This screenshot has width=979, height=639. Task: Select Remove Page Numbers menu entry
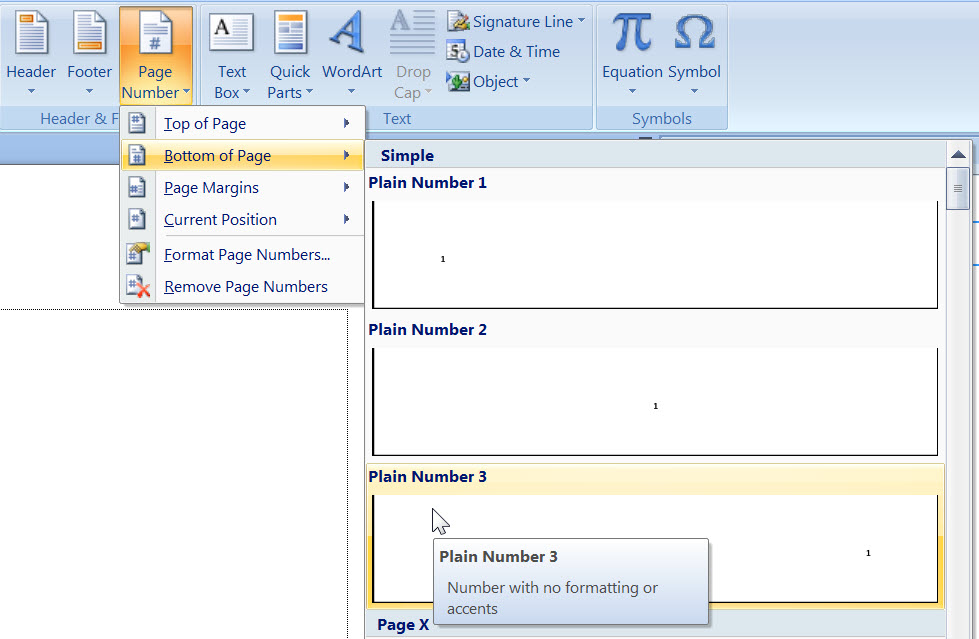[242, 286]
